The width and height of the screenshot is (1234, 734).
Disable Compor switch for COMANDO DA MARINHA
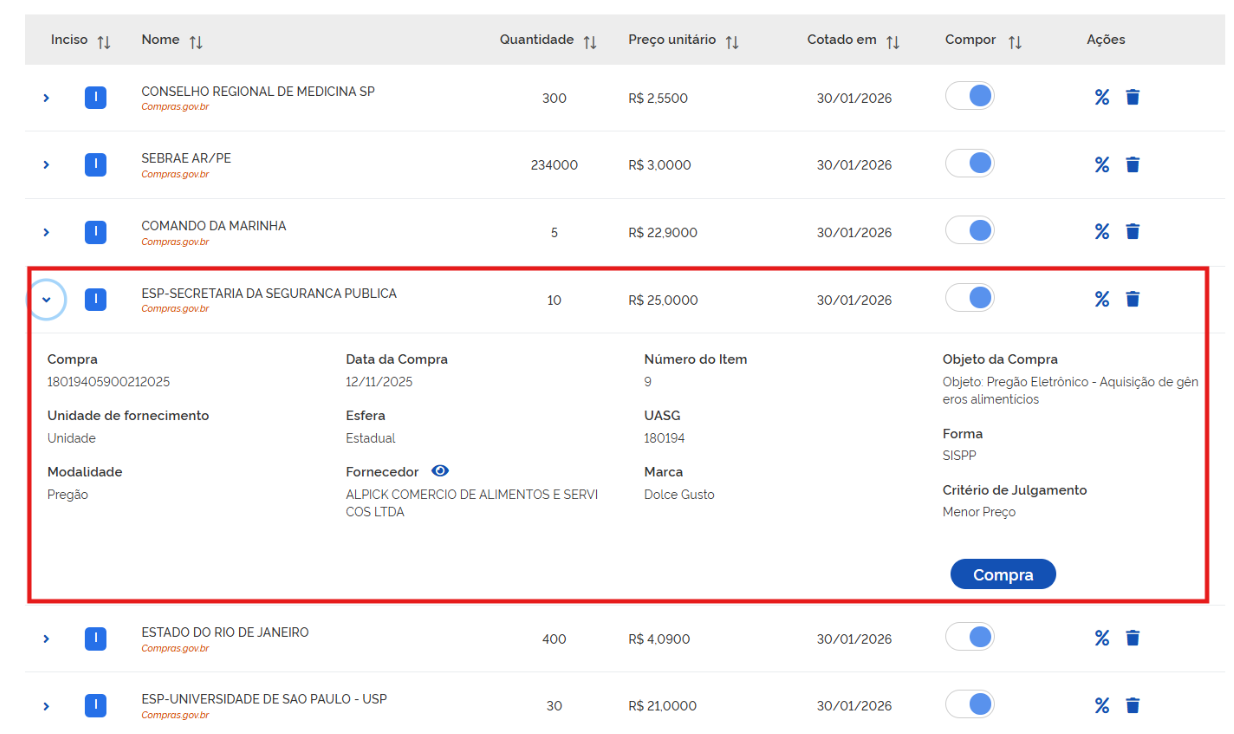pos(969,231)
